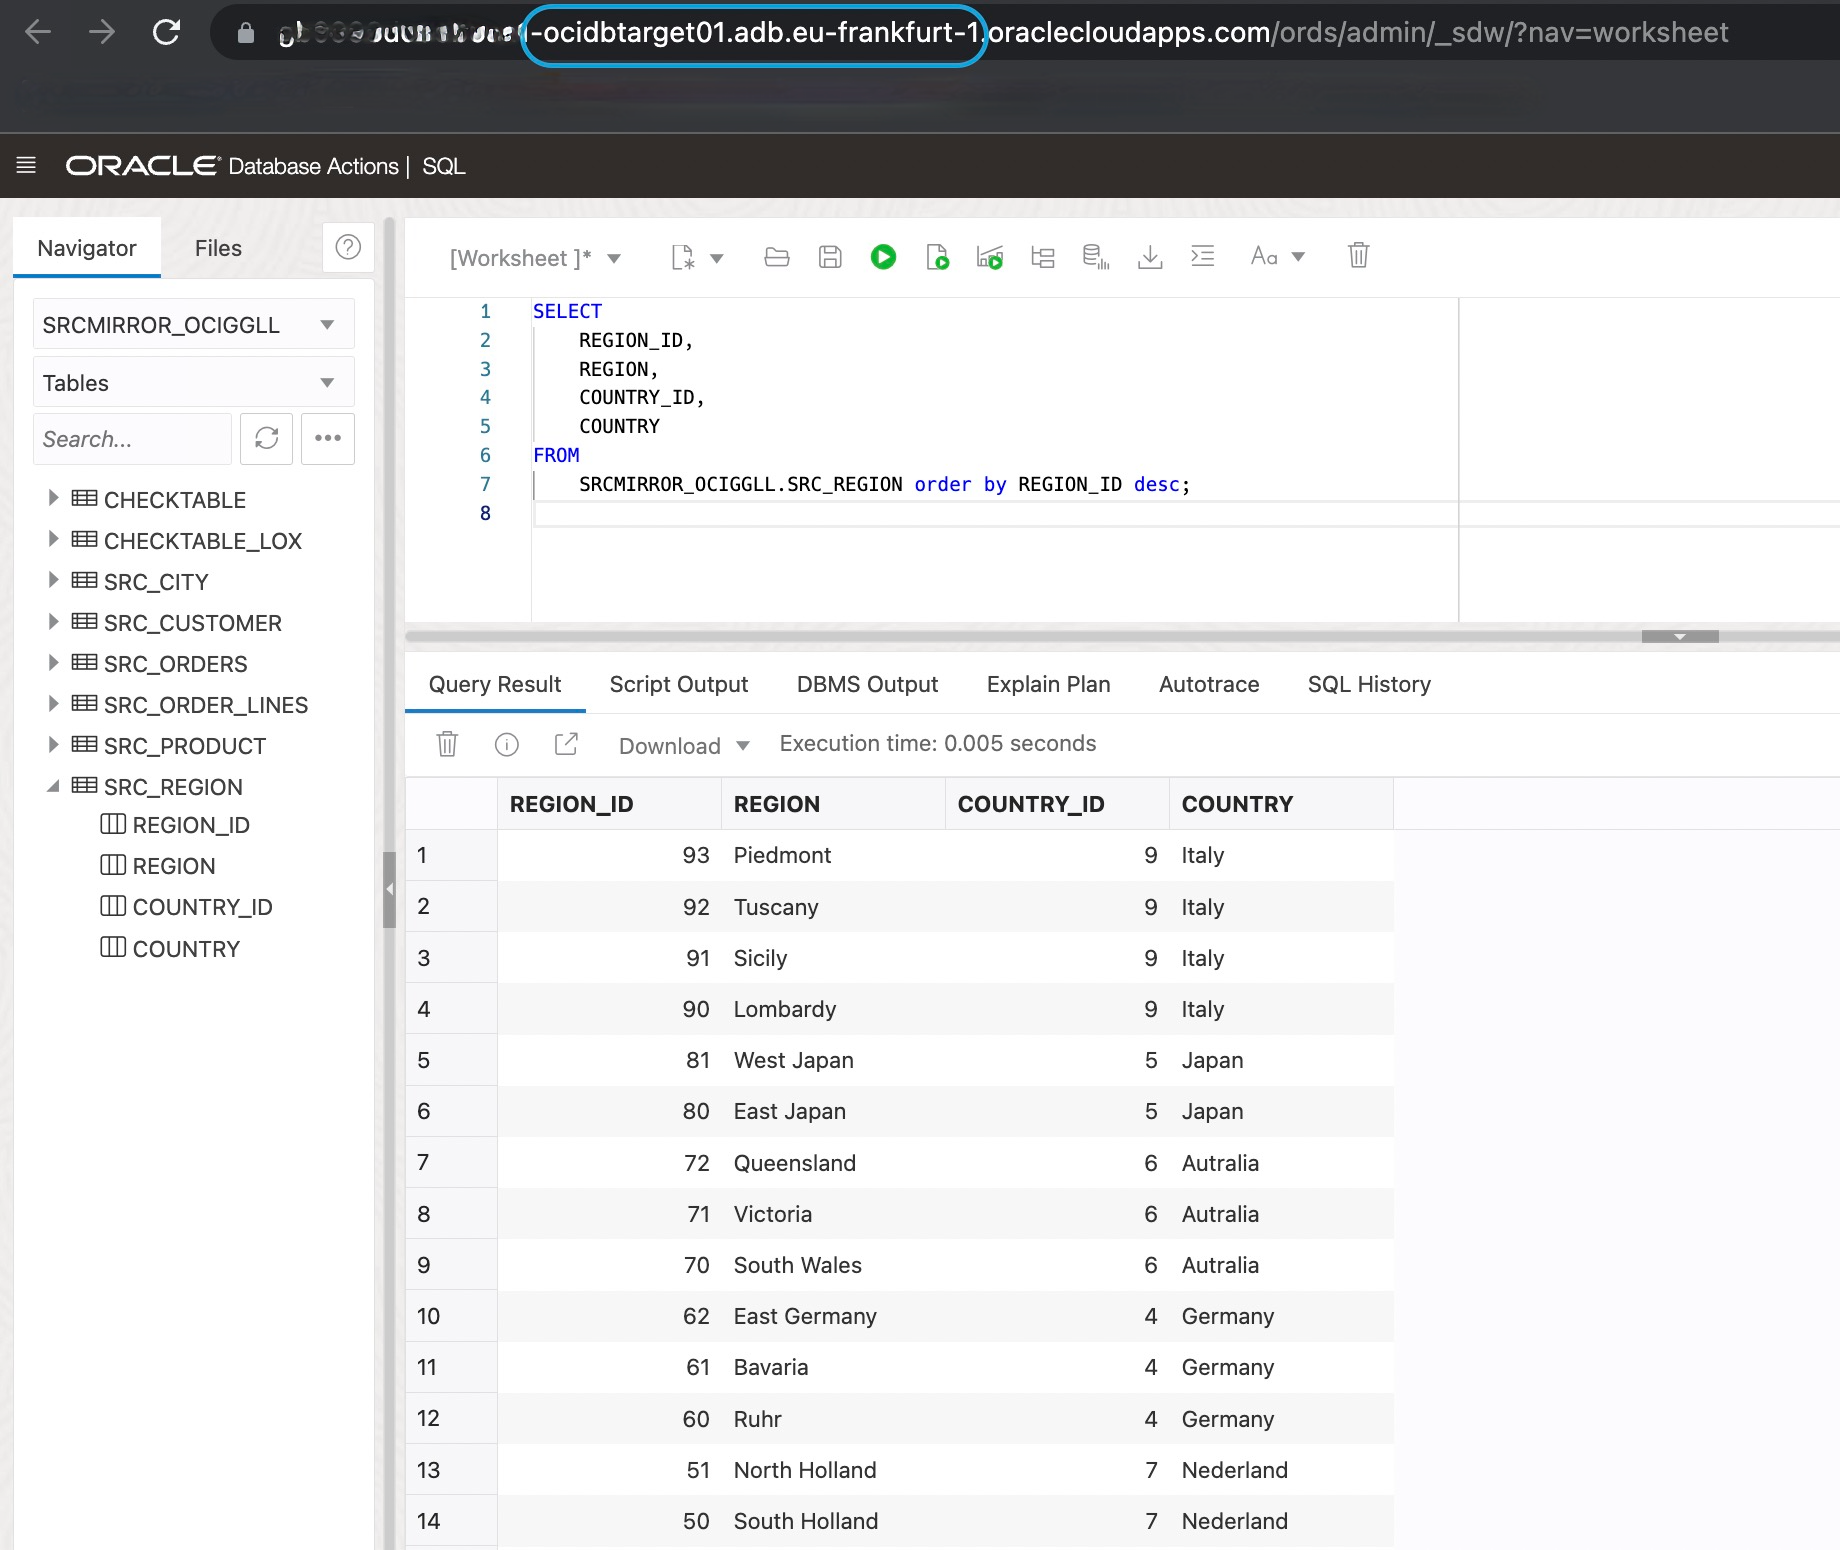Click the Download Editor Content icon
Screen dimensions: 1840x1550
(x=1150, y=257)
